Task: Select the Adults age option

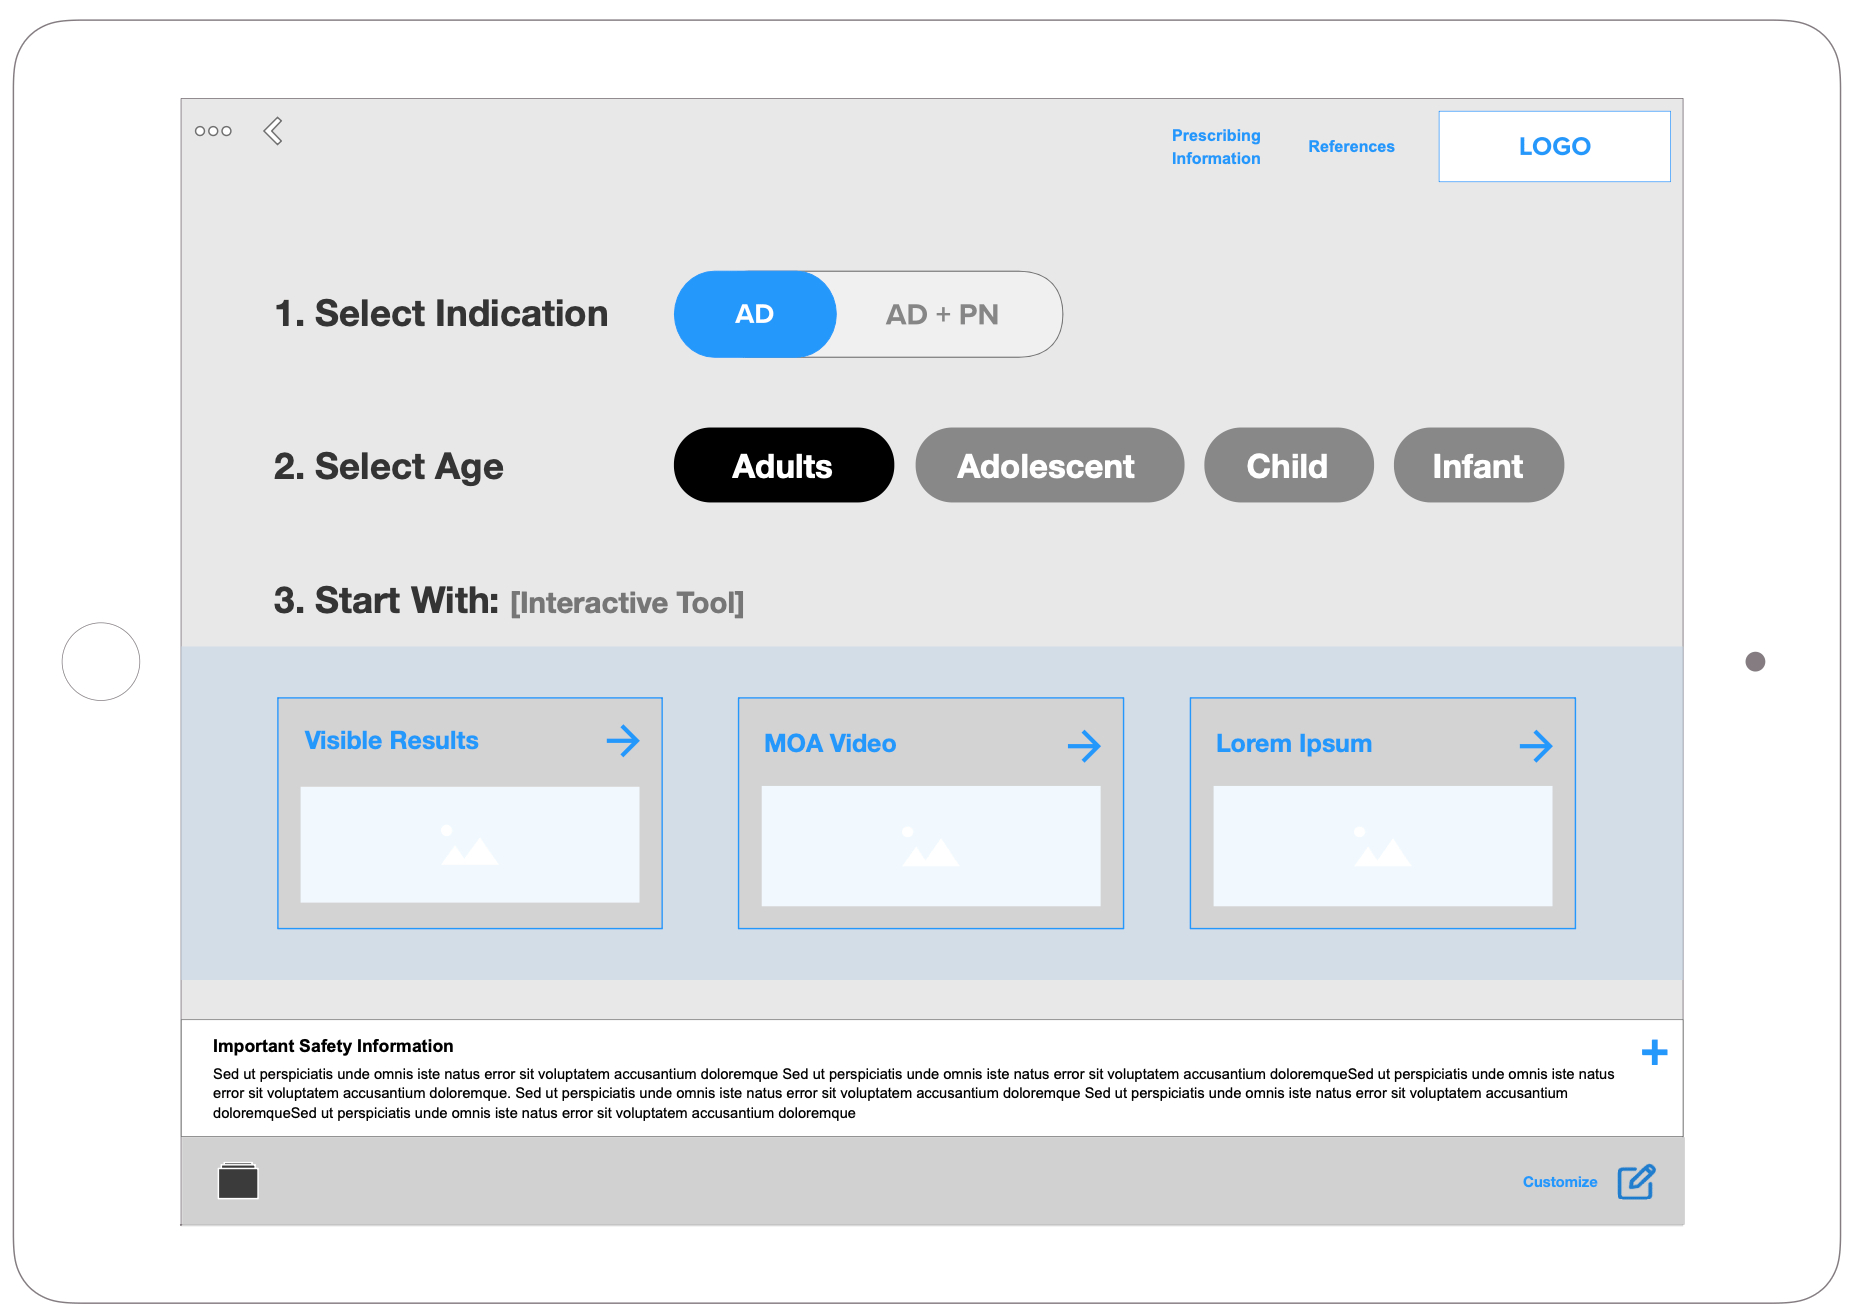Action: pyautogui.click(x=783, y=466)
